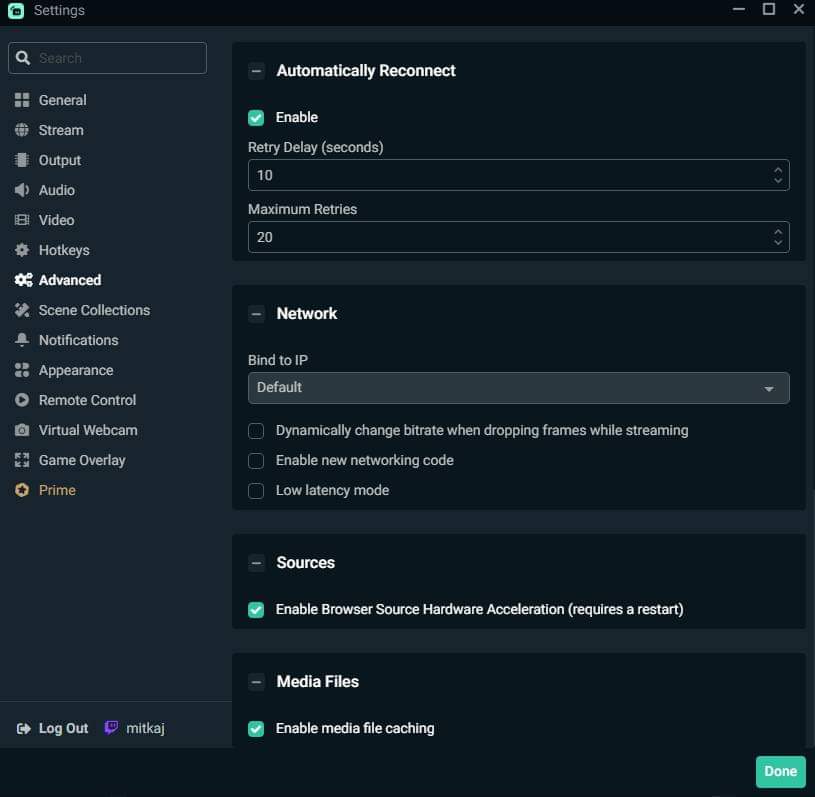Check Dynamically change bitrate option

click(256, 431)
